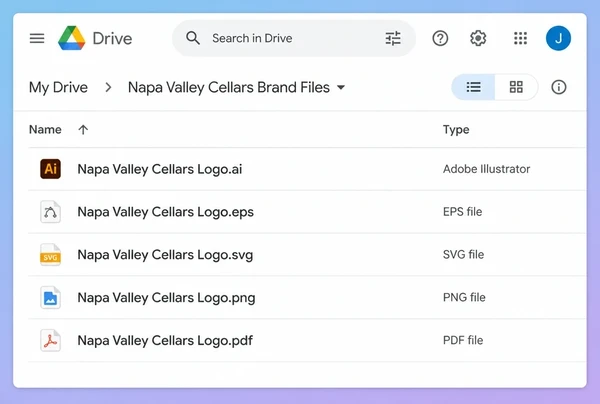The image size is (600, 404).
Task: Click the breadcrumb chevron separator
Action: click(x=108, y=87)
